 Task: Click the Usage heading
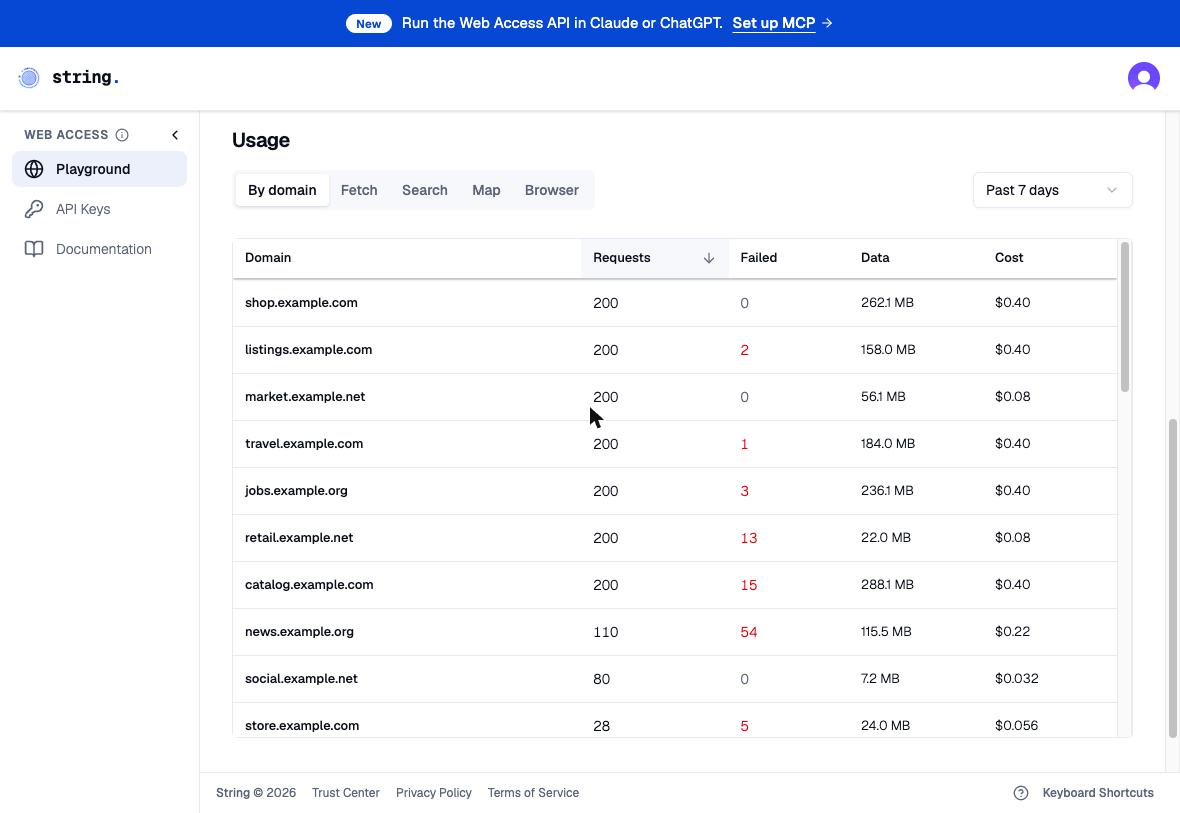(260, 140)
